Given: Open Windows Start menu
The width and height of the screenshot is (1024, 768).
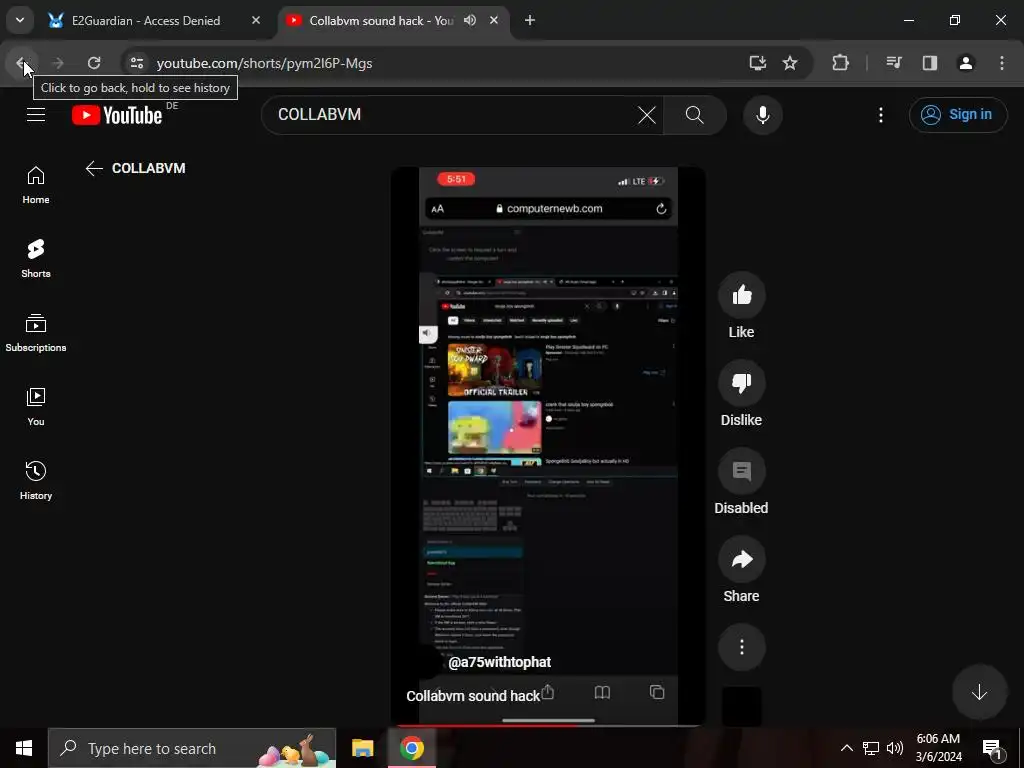Looking at the screenshot, I should [24, 748].
